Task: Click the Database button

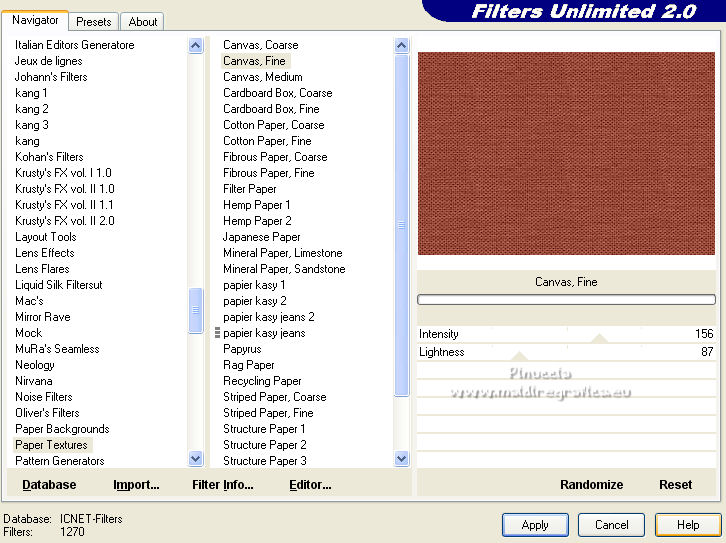Action: tap(49, 485)
